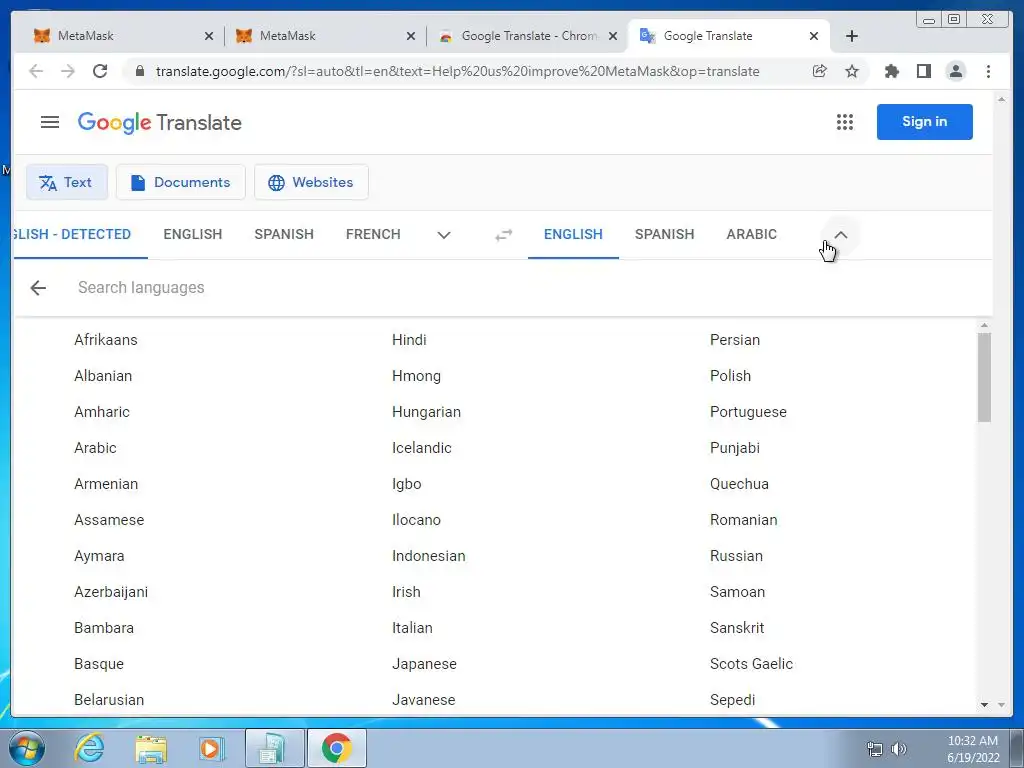Pick Hindi from the language list
Screen dimensions: 1024x768
point(409,340)
